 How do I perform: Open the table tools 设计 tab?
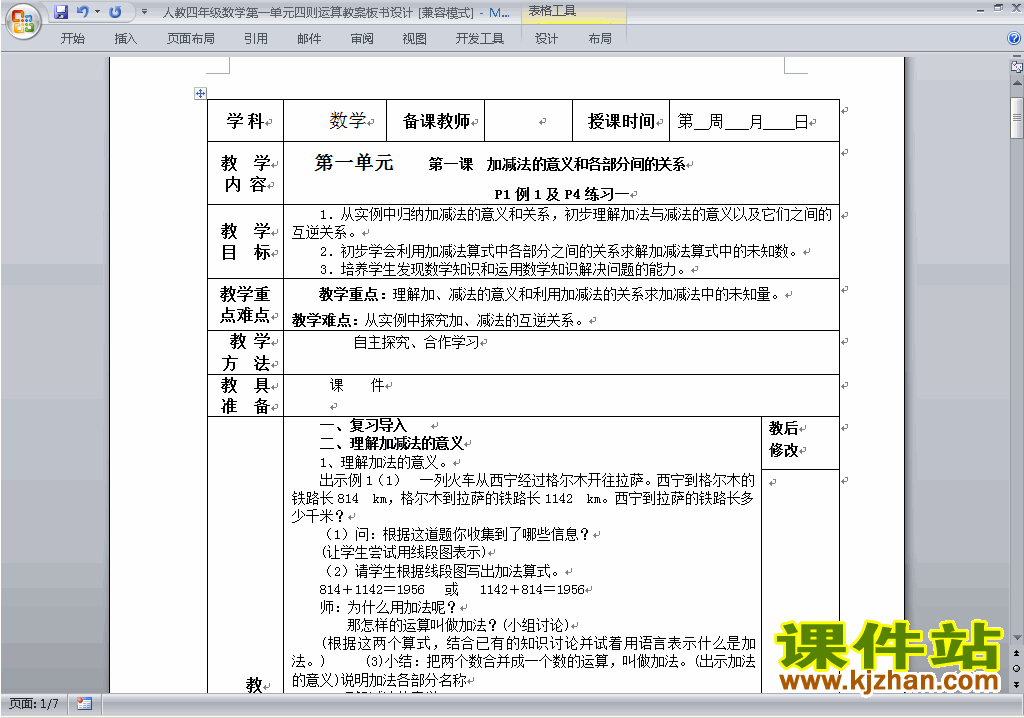(546, 39)
